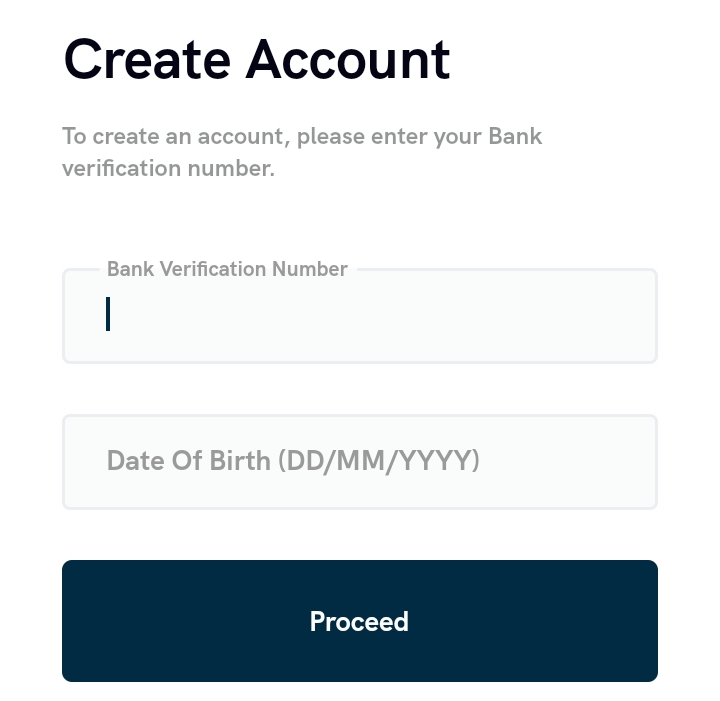Click the "Proceed" label text
This screenshot has height=701, width=720.
coord(359,622)
